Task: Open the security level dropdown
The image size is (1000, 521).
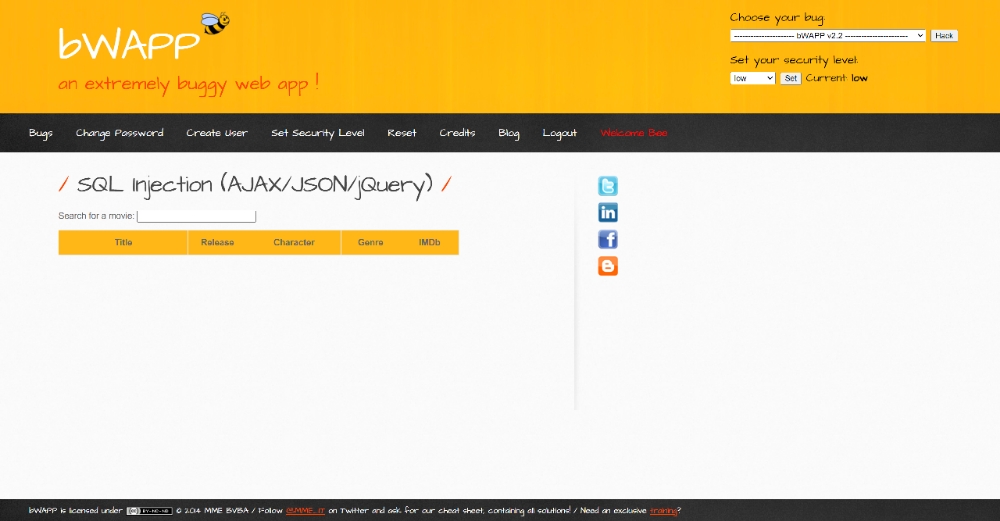Action: [753, 78]
